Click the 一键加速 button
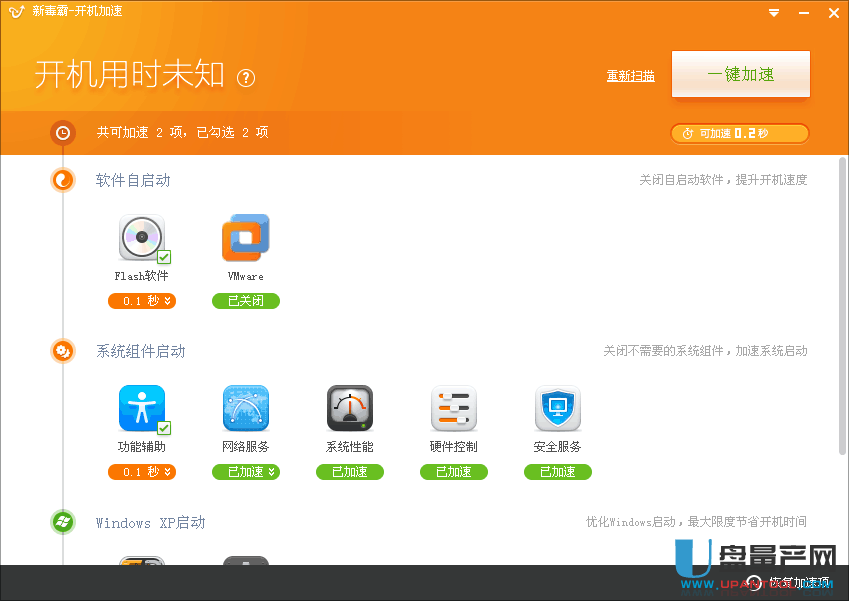The image size is (849, 601). (740, 75)
